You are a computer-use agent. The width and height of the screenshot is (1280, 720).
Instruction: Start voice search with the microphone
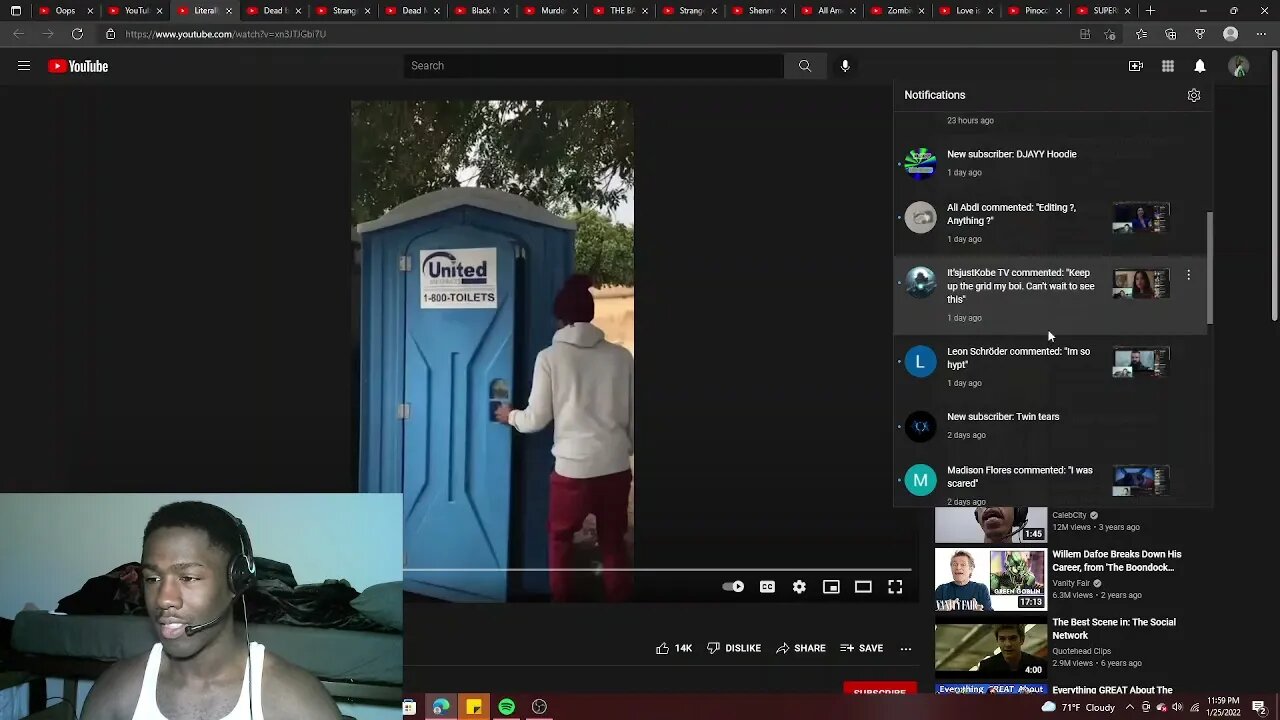845,66
